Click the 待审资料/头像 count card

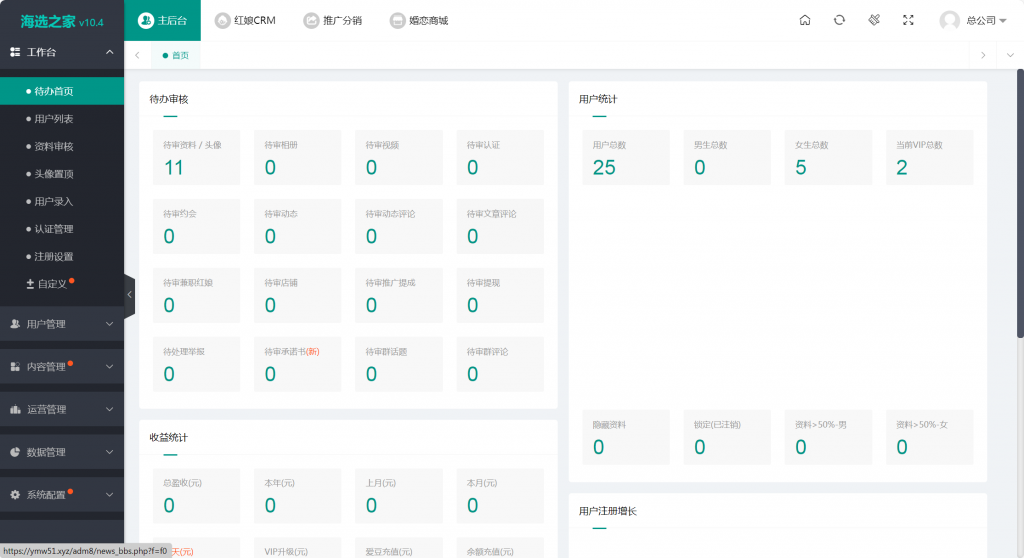coord(196,158)
